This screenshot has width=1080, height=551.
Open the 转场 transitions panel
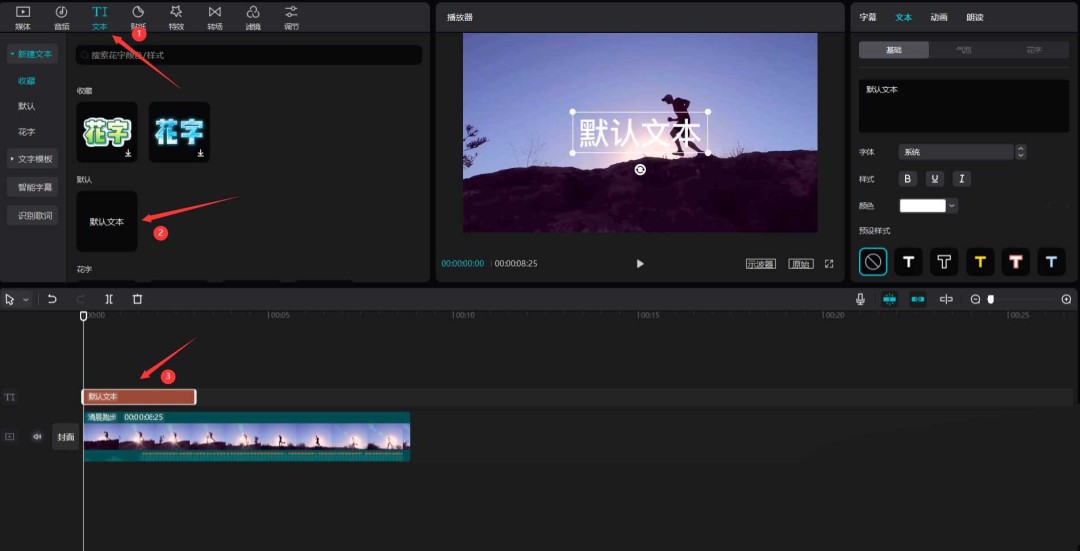pos(214,16)
